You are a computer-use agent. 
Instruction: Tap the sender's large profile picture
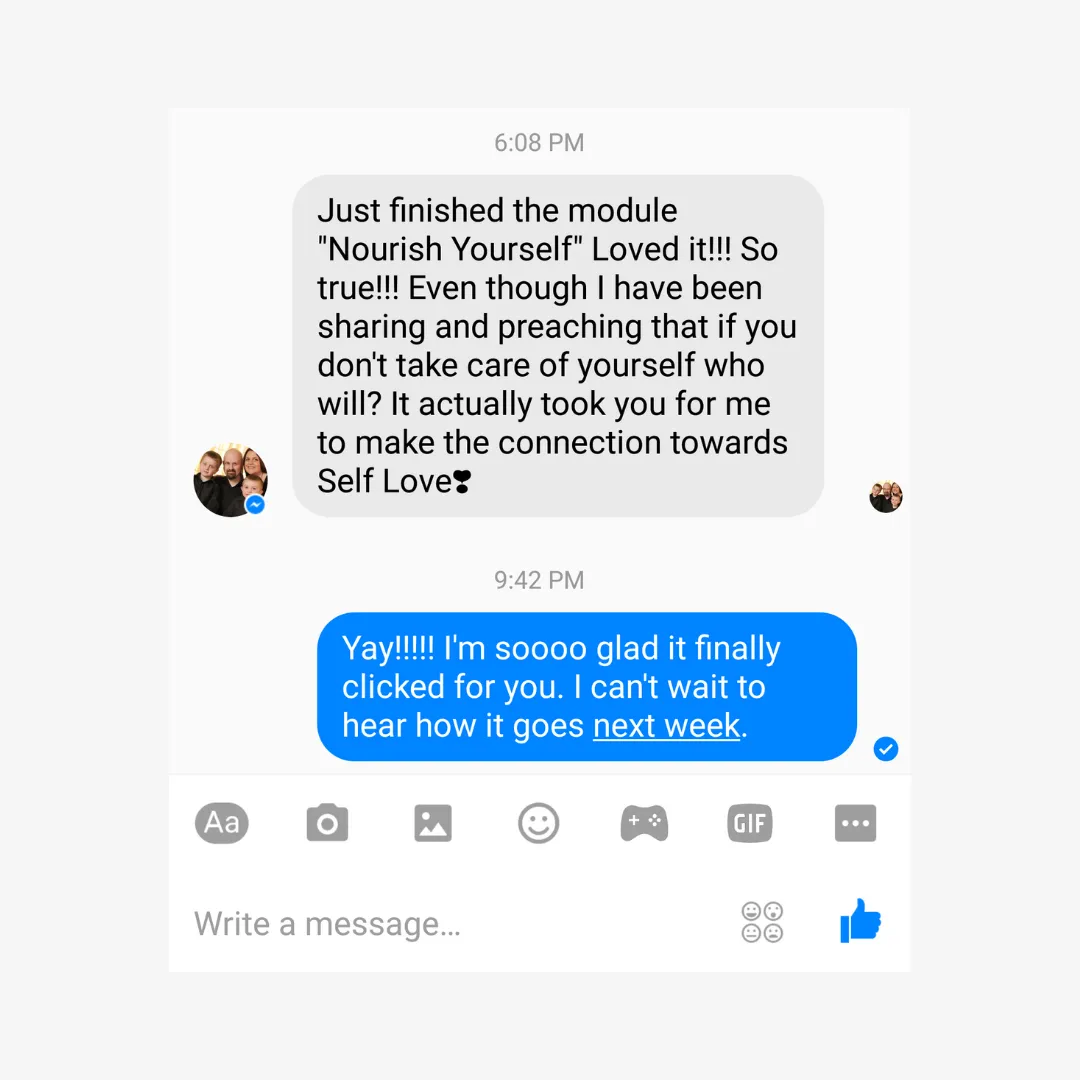[230, 480]
